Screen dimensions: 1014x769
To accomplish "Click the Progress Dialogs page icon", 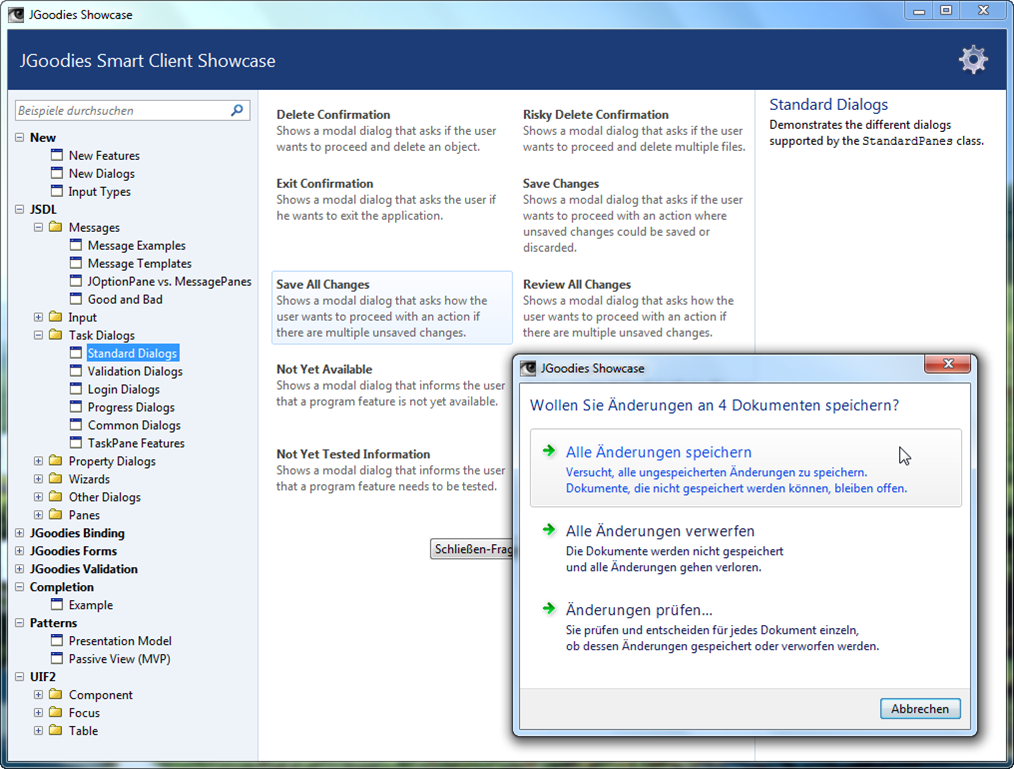I will click(x=76, y=407).
